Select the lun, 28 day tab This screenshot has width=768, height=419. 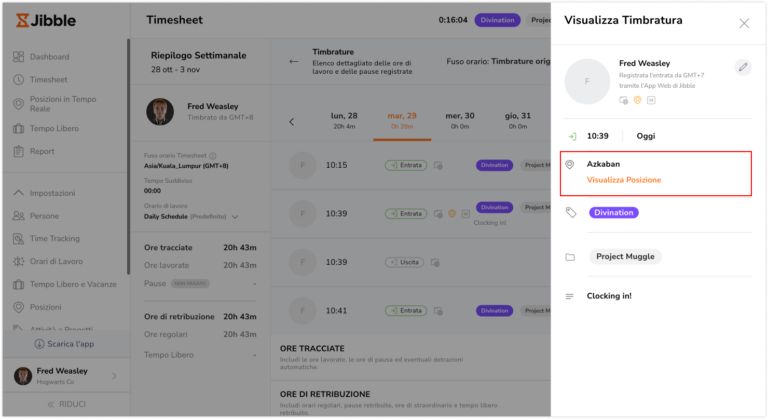pos(344,120)
